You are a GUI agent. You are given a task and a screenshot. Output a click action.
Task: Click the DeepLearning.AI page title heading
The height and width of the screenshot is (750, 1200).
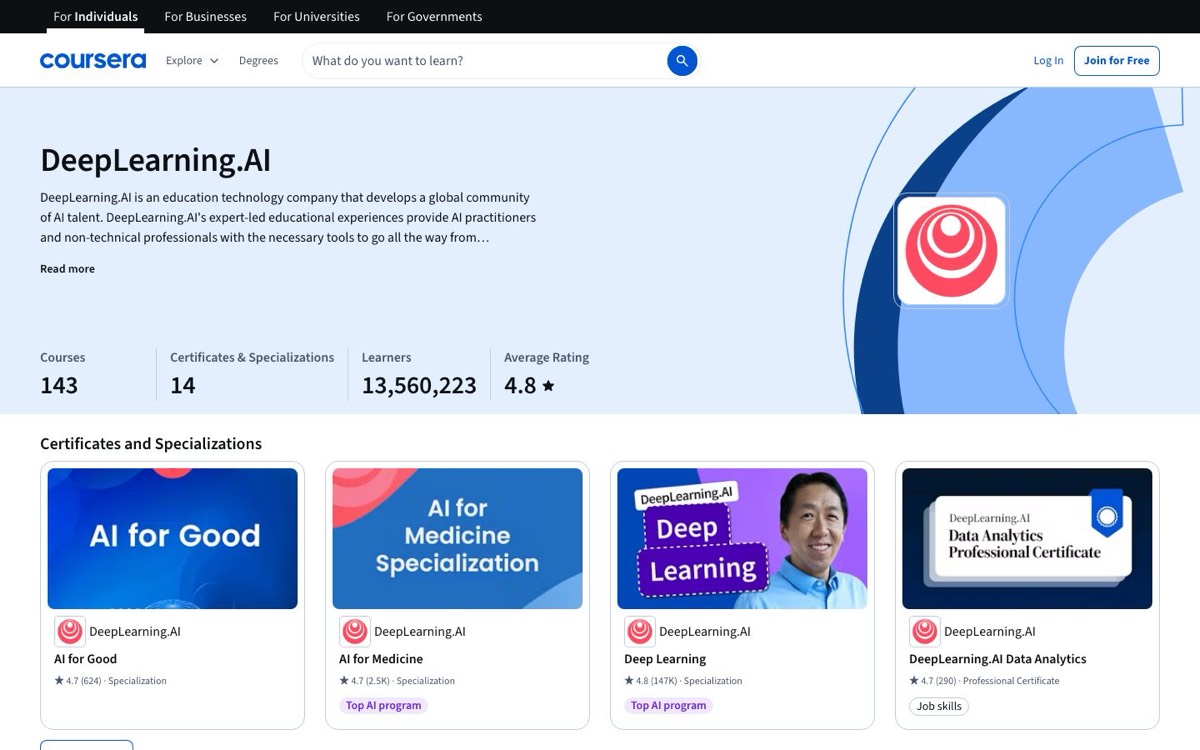coord(155,160)
